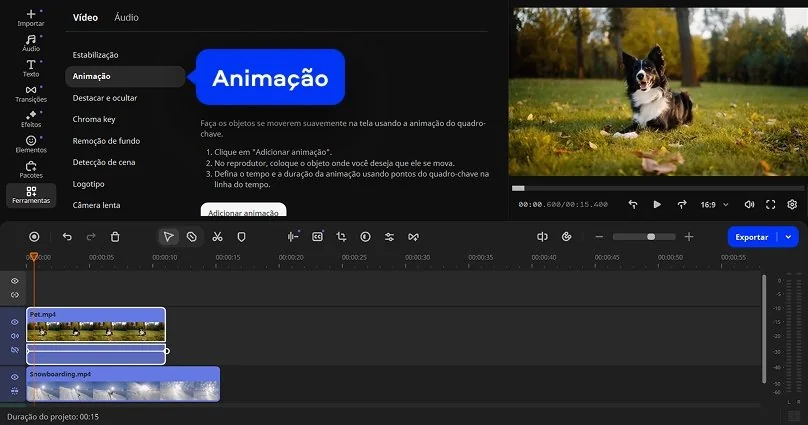The image size is (808, 425).
Task: Select the Split scissors tool
Action: click(x=217, y=237)
